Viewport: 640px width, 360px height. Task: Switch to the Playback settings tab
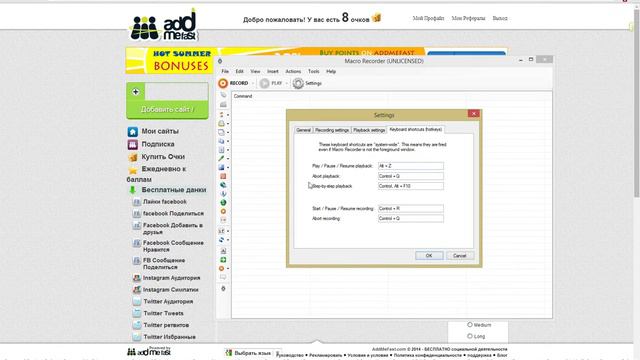click(x=369, y=130)
